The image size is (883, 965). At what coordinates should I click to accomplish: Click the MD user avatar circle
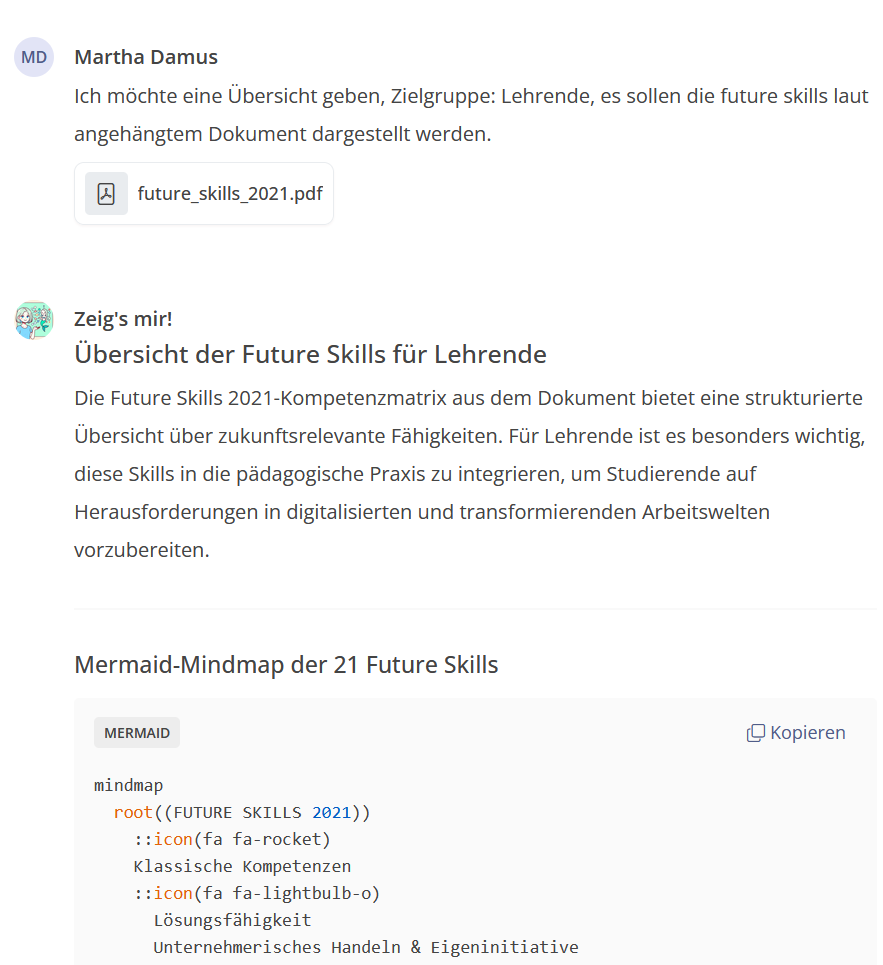pos(34,57)
